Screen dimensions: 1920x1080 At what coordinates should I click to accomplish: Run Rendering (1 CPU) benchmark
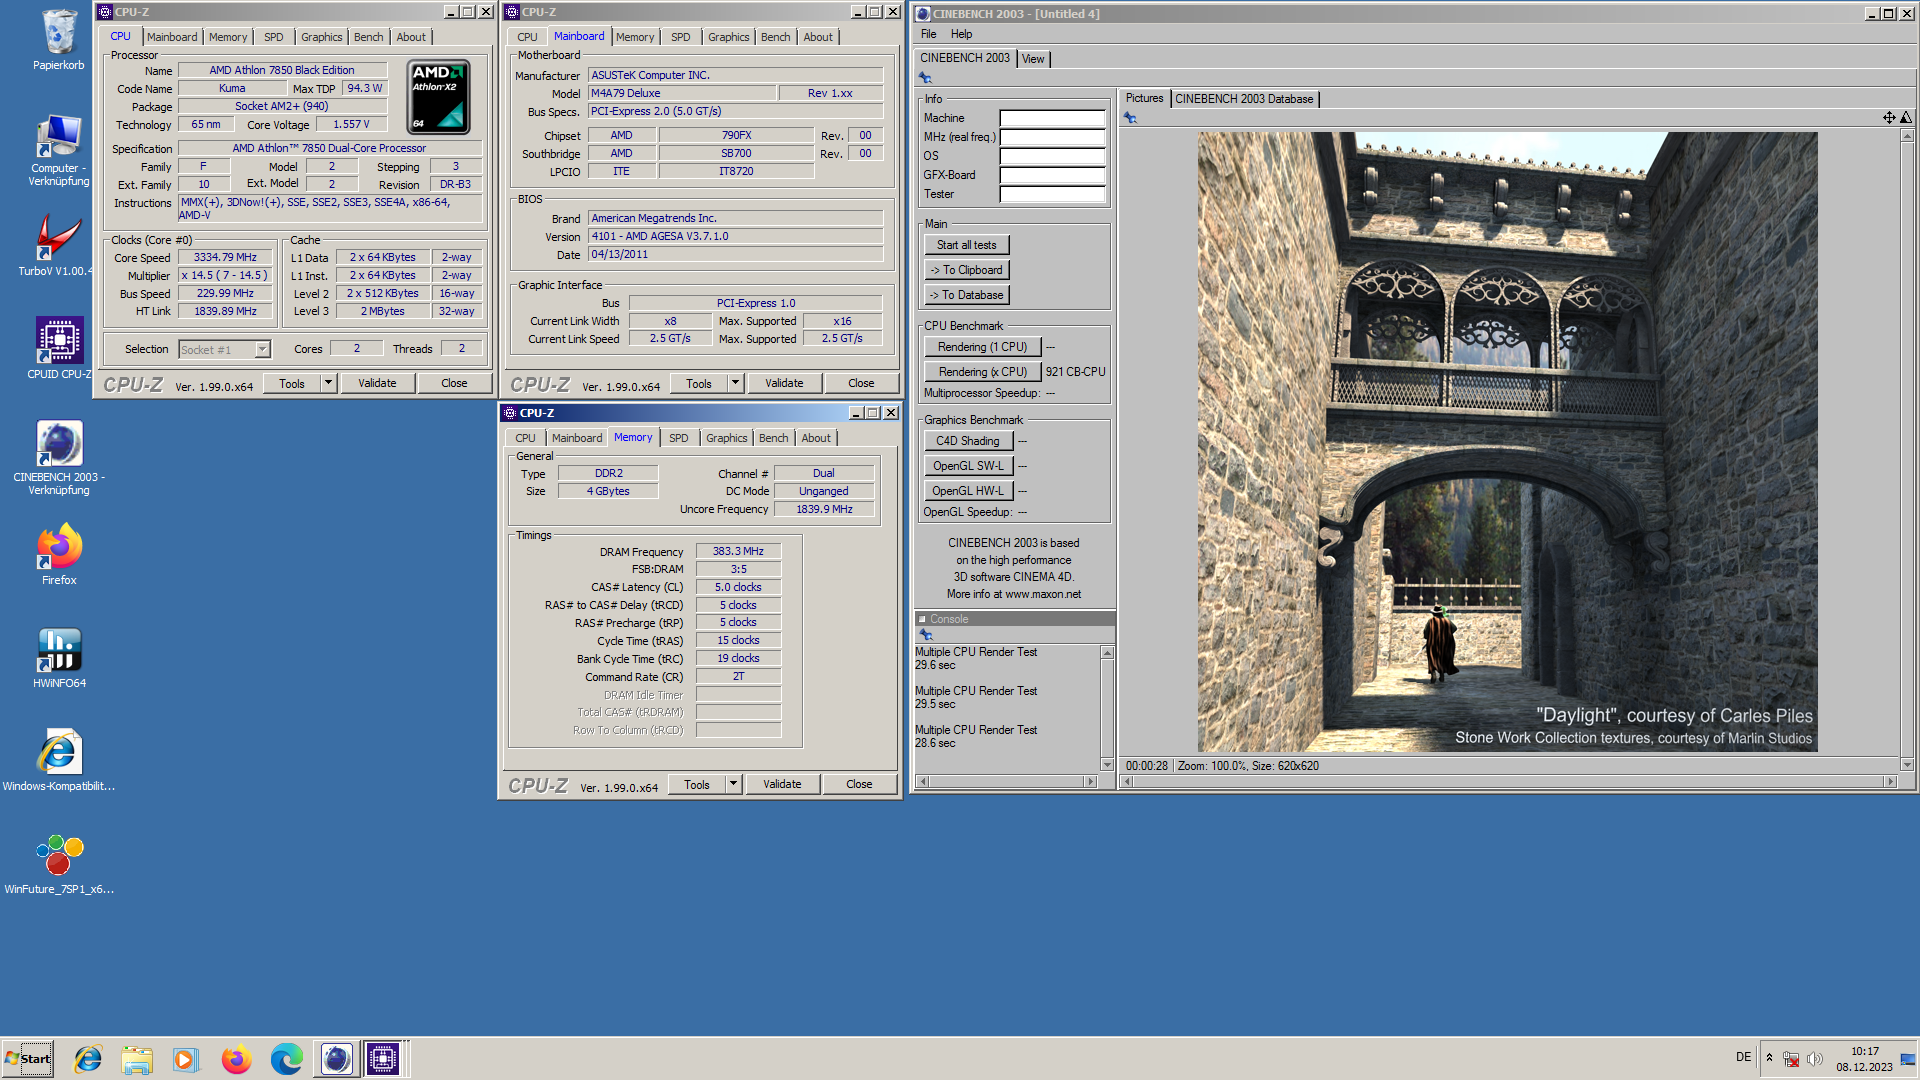point(982,347)
